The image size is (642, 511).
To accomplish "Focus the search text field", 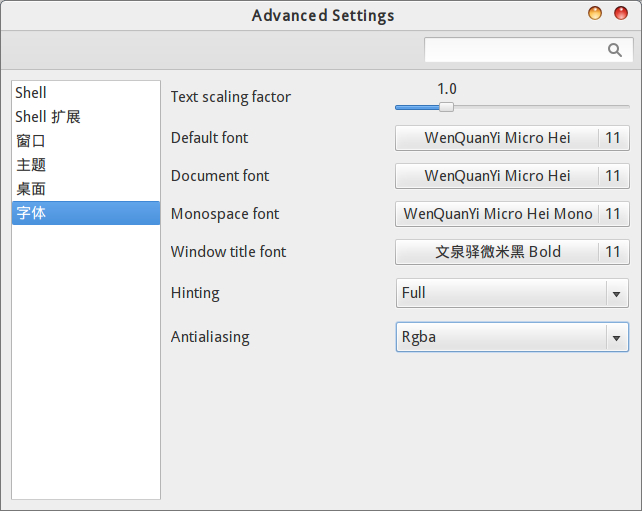I will click(514, 50).
